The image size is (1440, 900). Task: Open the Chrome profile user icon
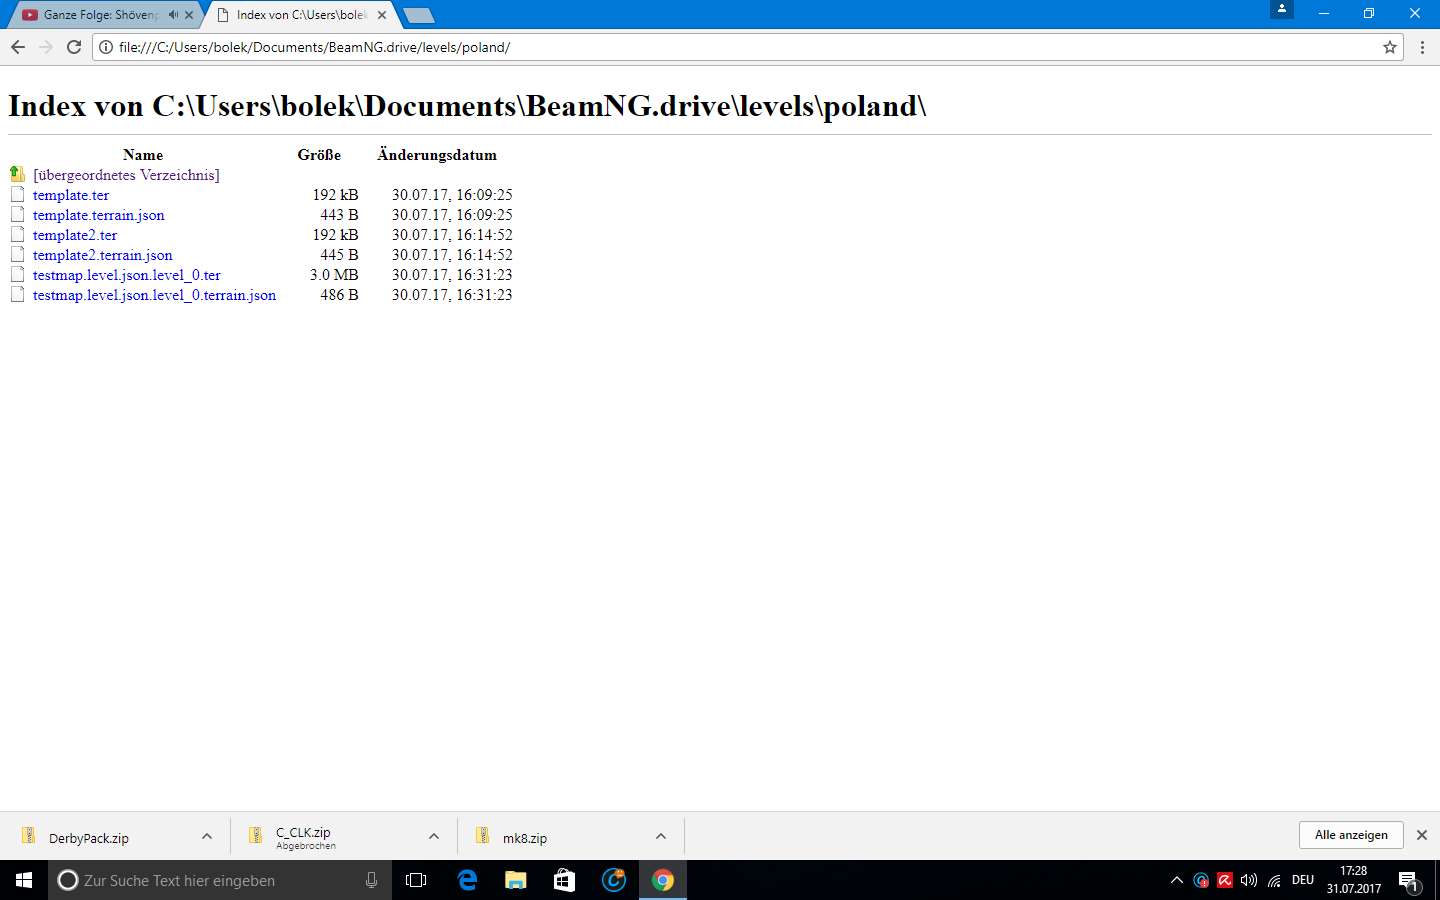(x=1282, y=9)
